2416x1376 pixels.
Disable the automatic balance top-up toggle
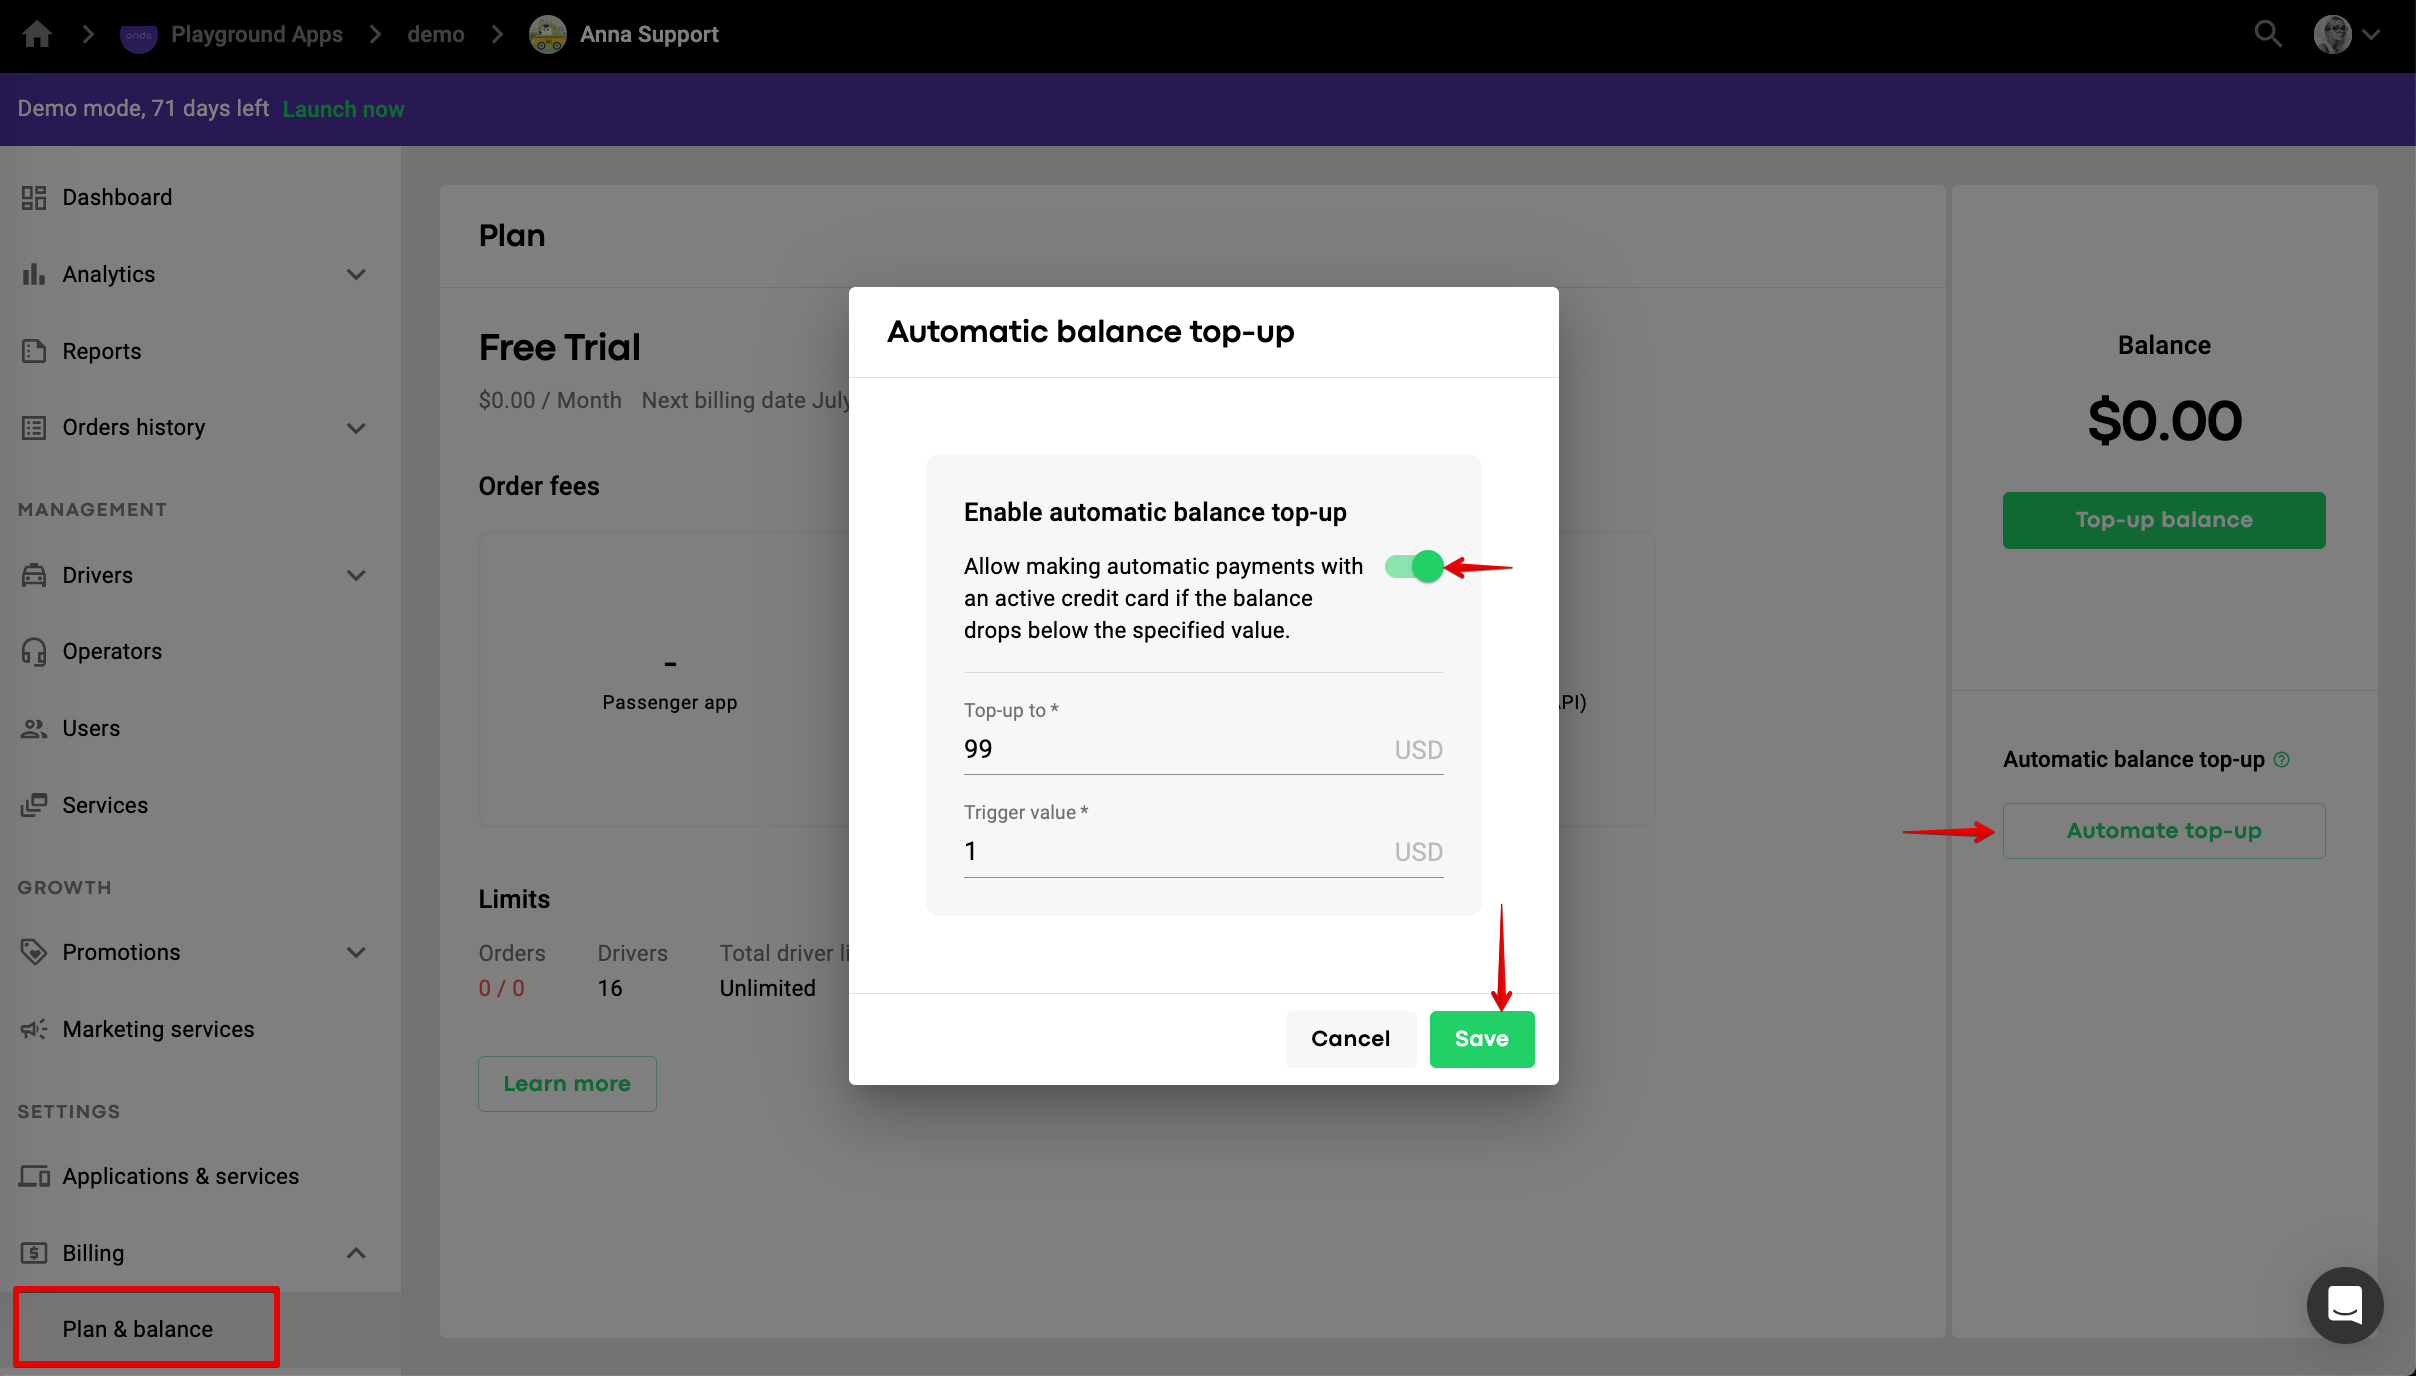1414,567
